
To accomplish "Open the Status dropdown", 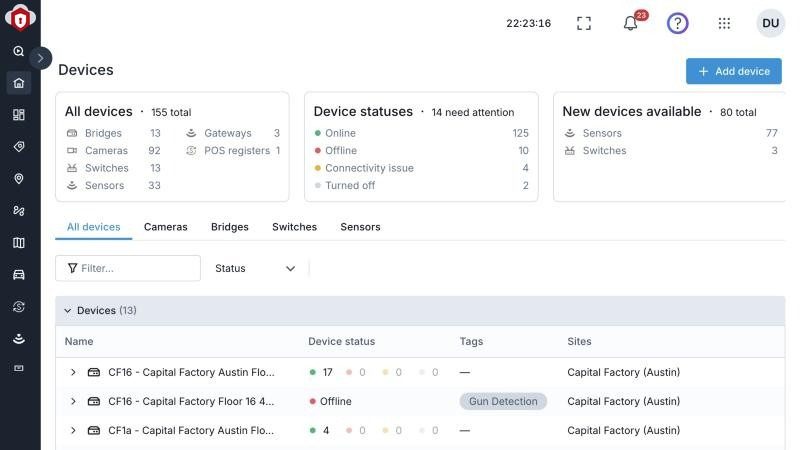I will click(255, 268).
